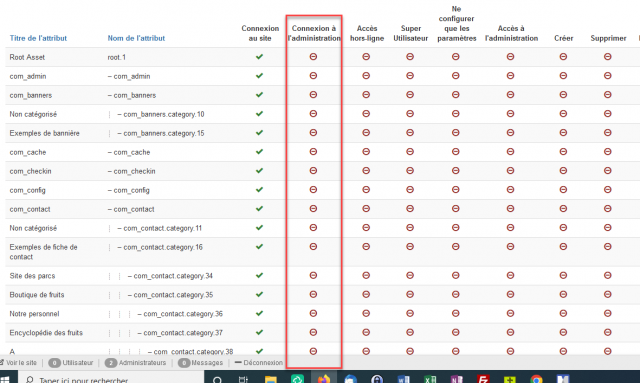Click Encyclopédie des fruits row Supprimer denied icon
Image resolution: width=640 pixels, height=383 pixels.
(x=608, y=332)
